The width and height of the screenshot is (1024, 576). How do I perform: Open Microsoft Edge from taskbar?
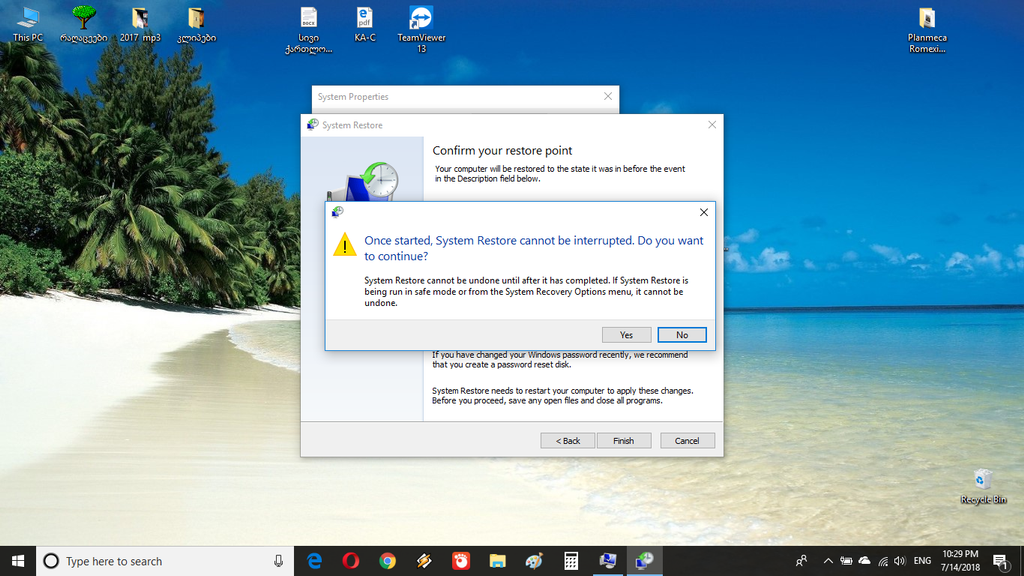[314, 561]
